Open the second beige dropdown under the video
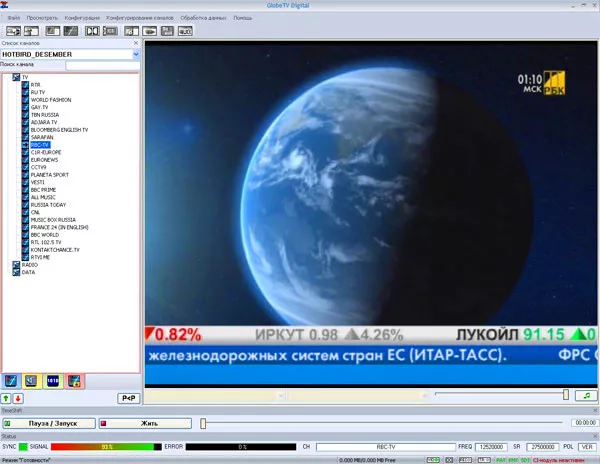The width and height of the screenshot is (600, 464). (x=424, y=396)
